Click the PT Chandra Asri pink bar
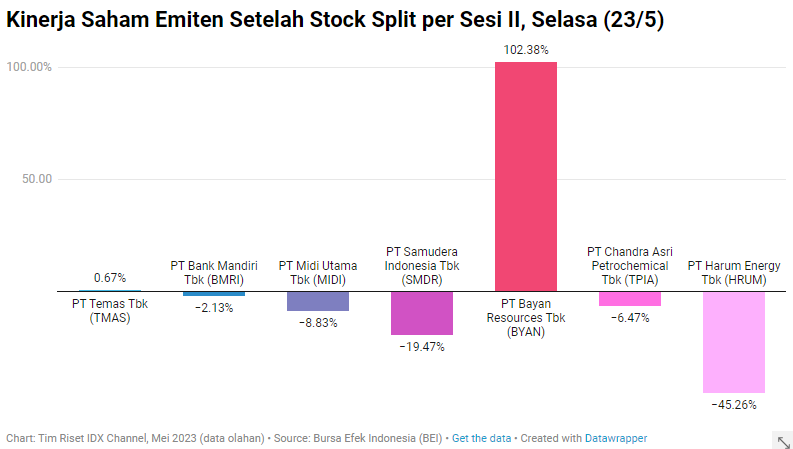 pyautogui.click(x=629, y=298)
